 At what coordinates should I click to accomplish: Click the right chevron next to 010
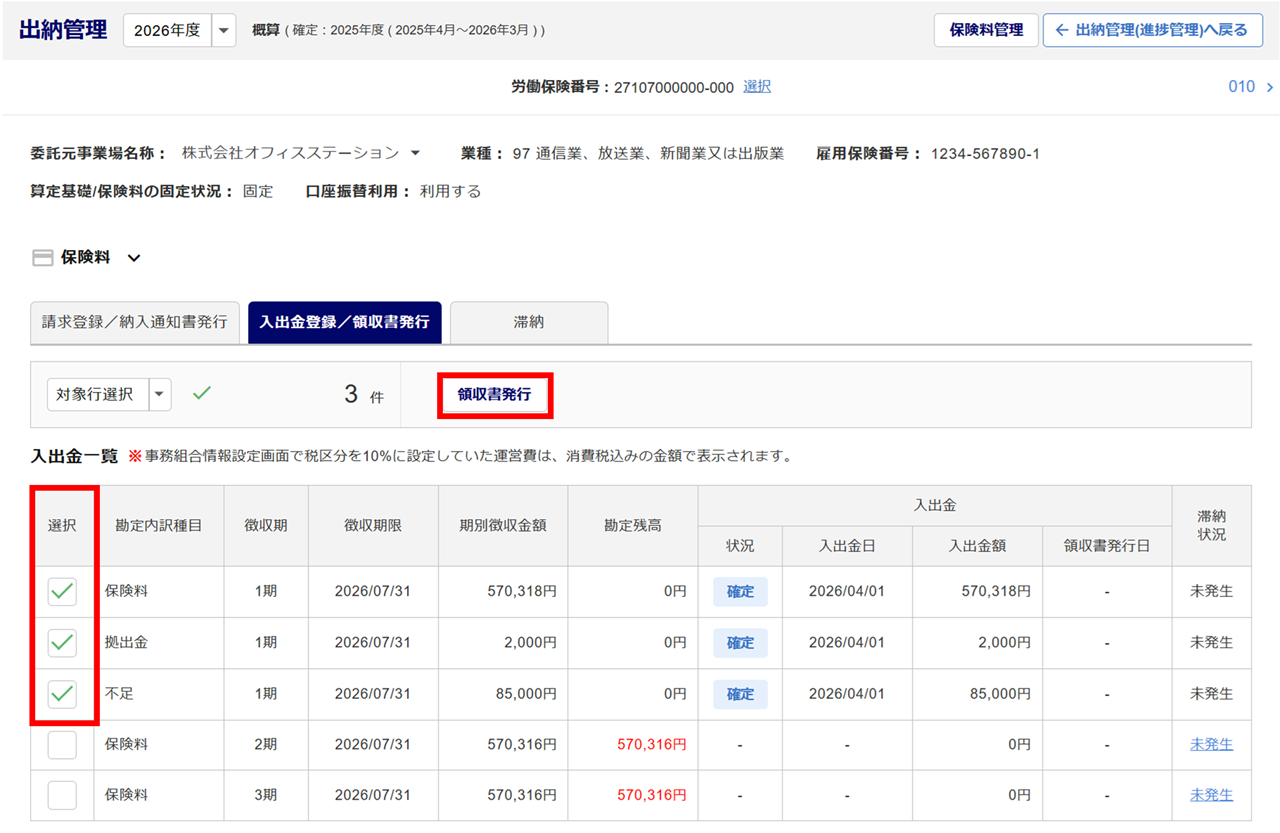tap(1269, 87)
